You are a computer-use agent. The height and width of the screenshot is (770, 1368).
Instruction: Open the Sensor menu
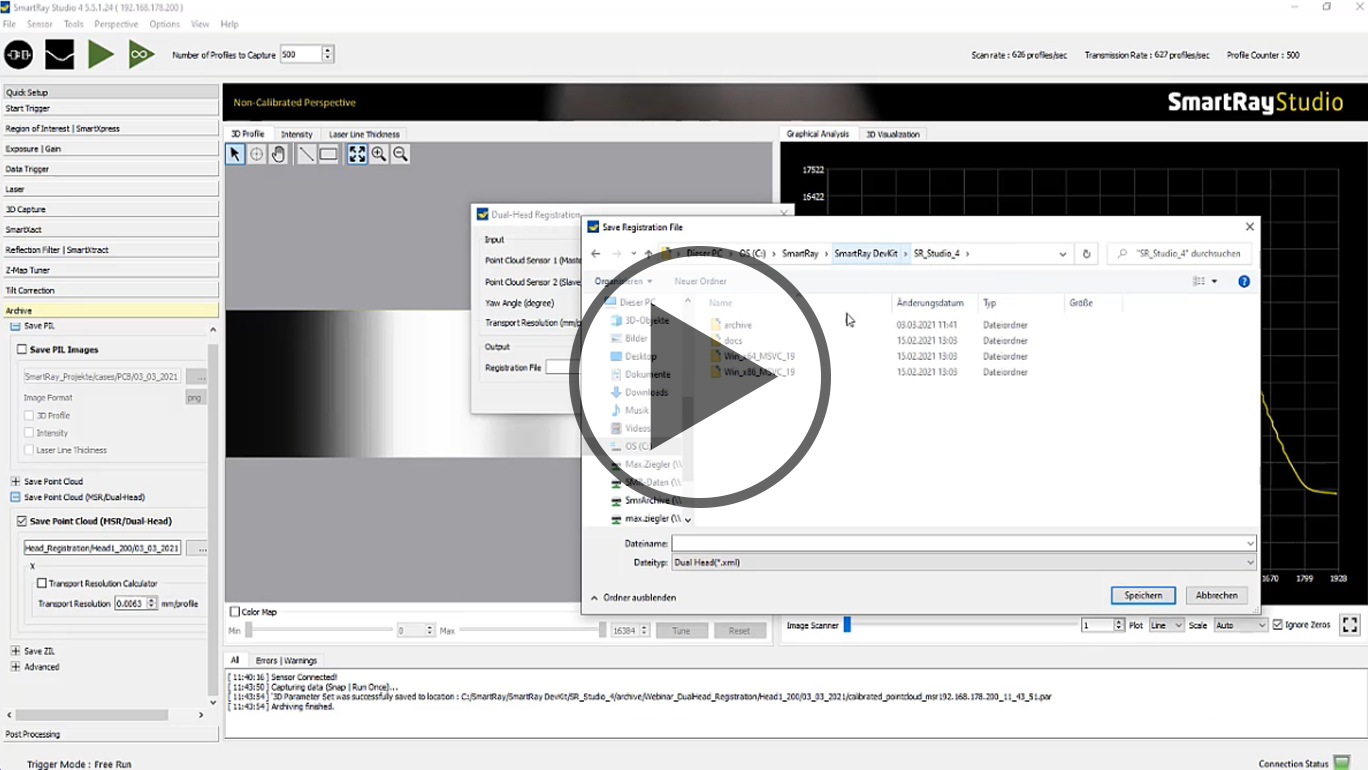[x=40, y=24]
